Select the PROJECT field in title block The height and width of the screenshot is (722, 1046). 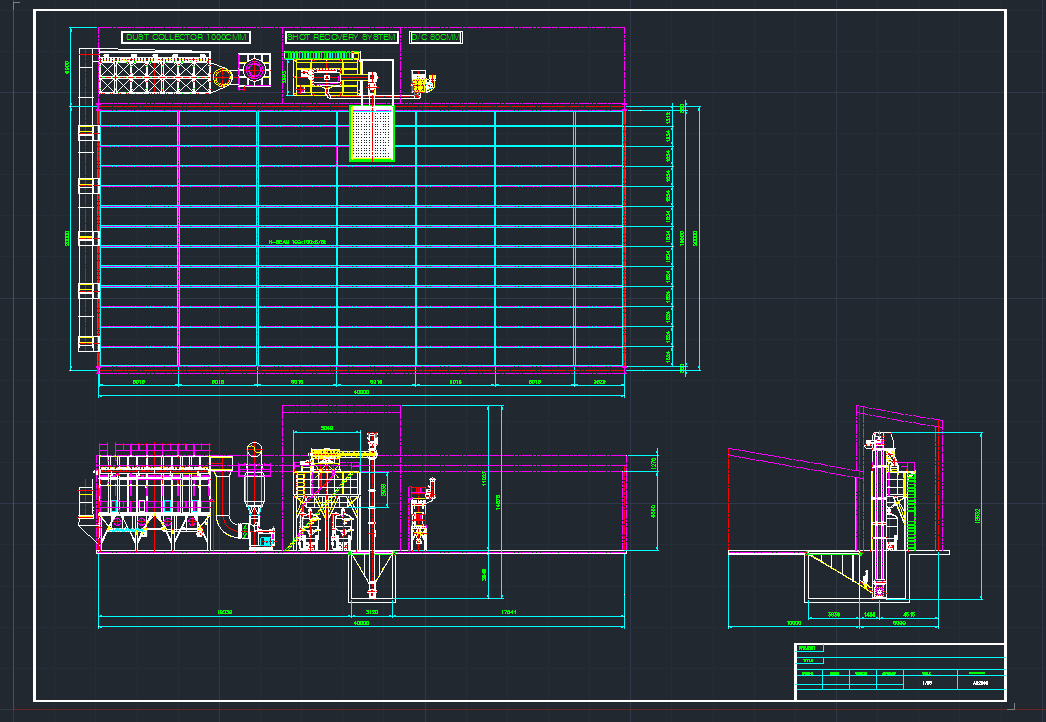(x=808, y=649)
